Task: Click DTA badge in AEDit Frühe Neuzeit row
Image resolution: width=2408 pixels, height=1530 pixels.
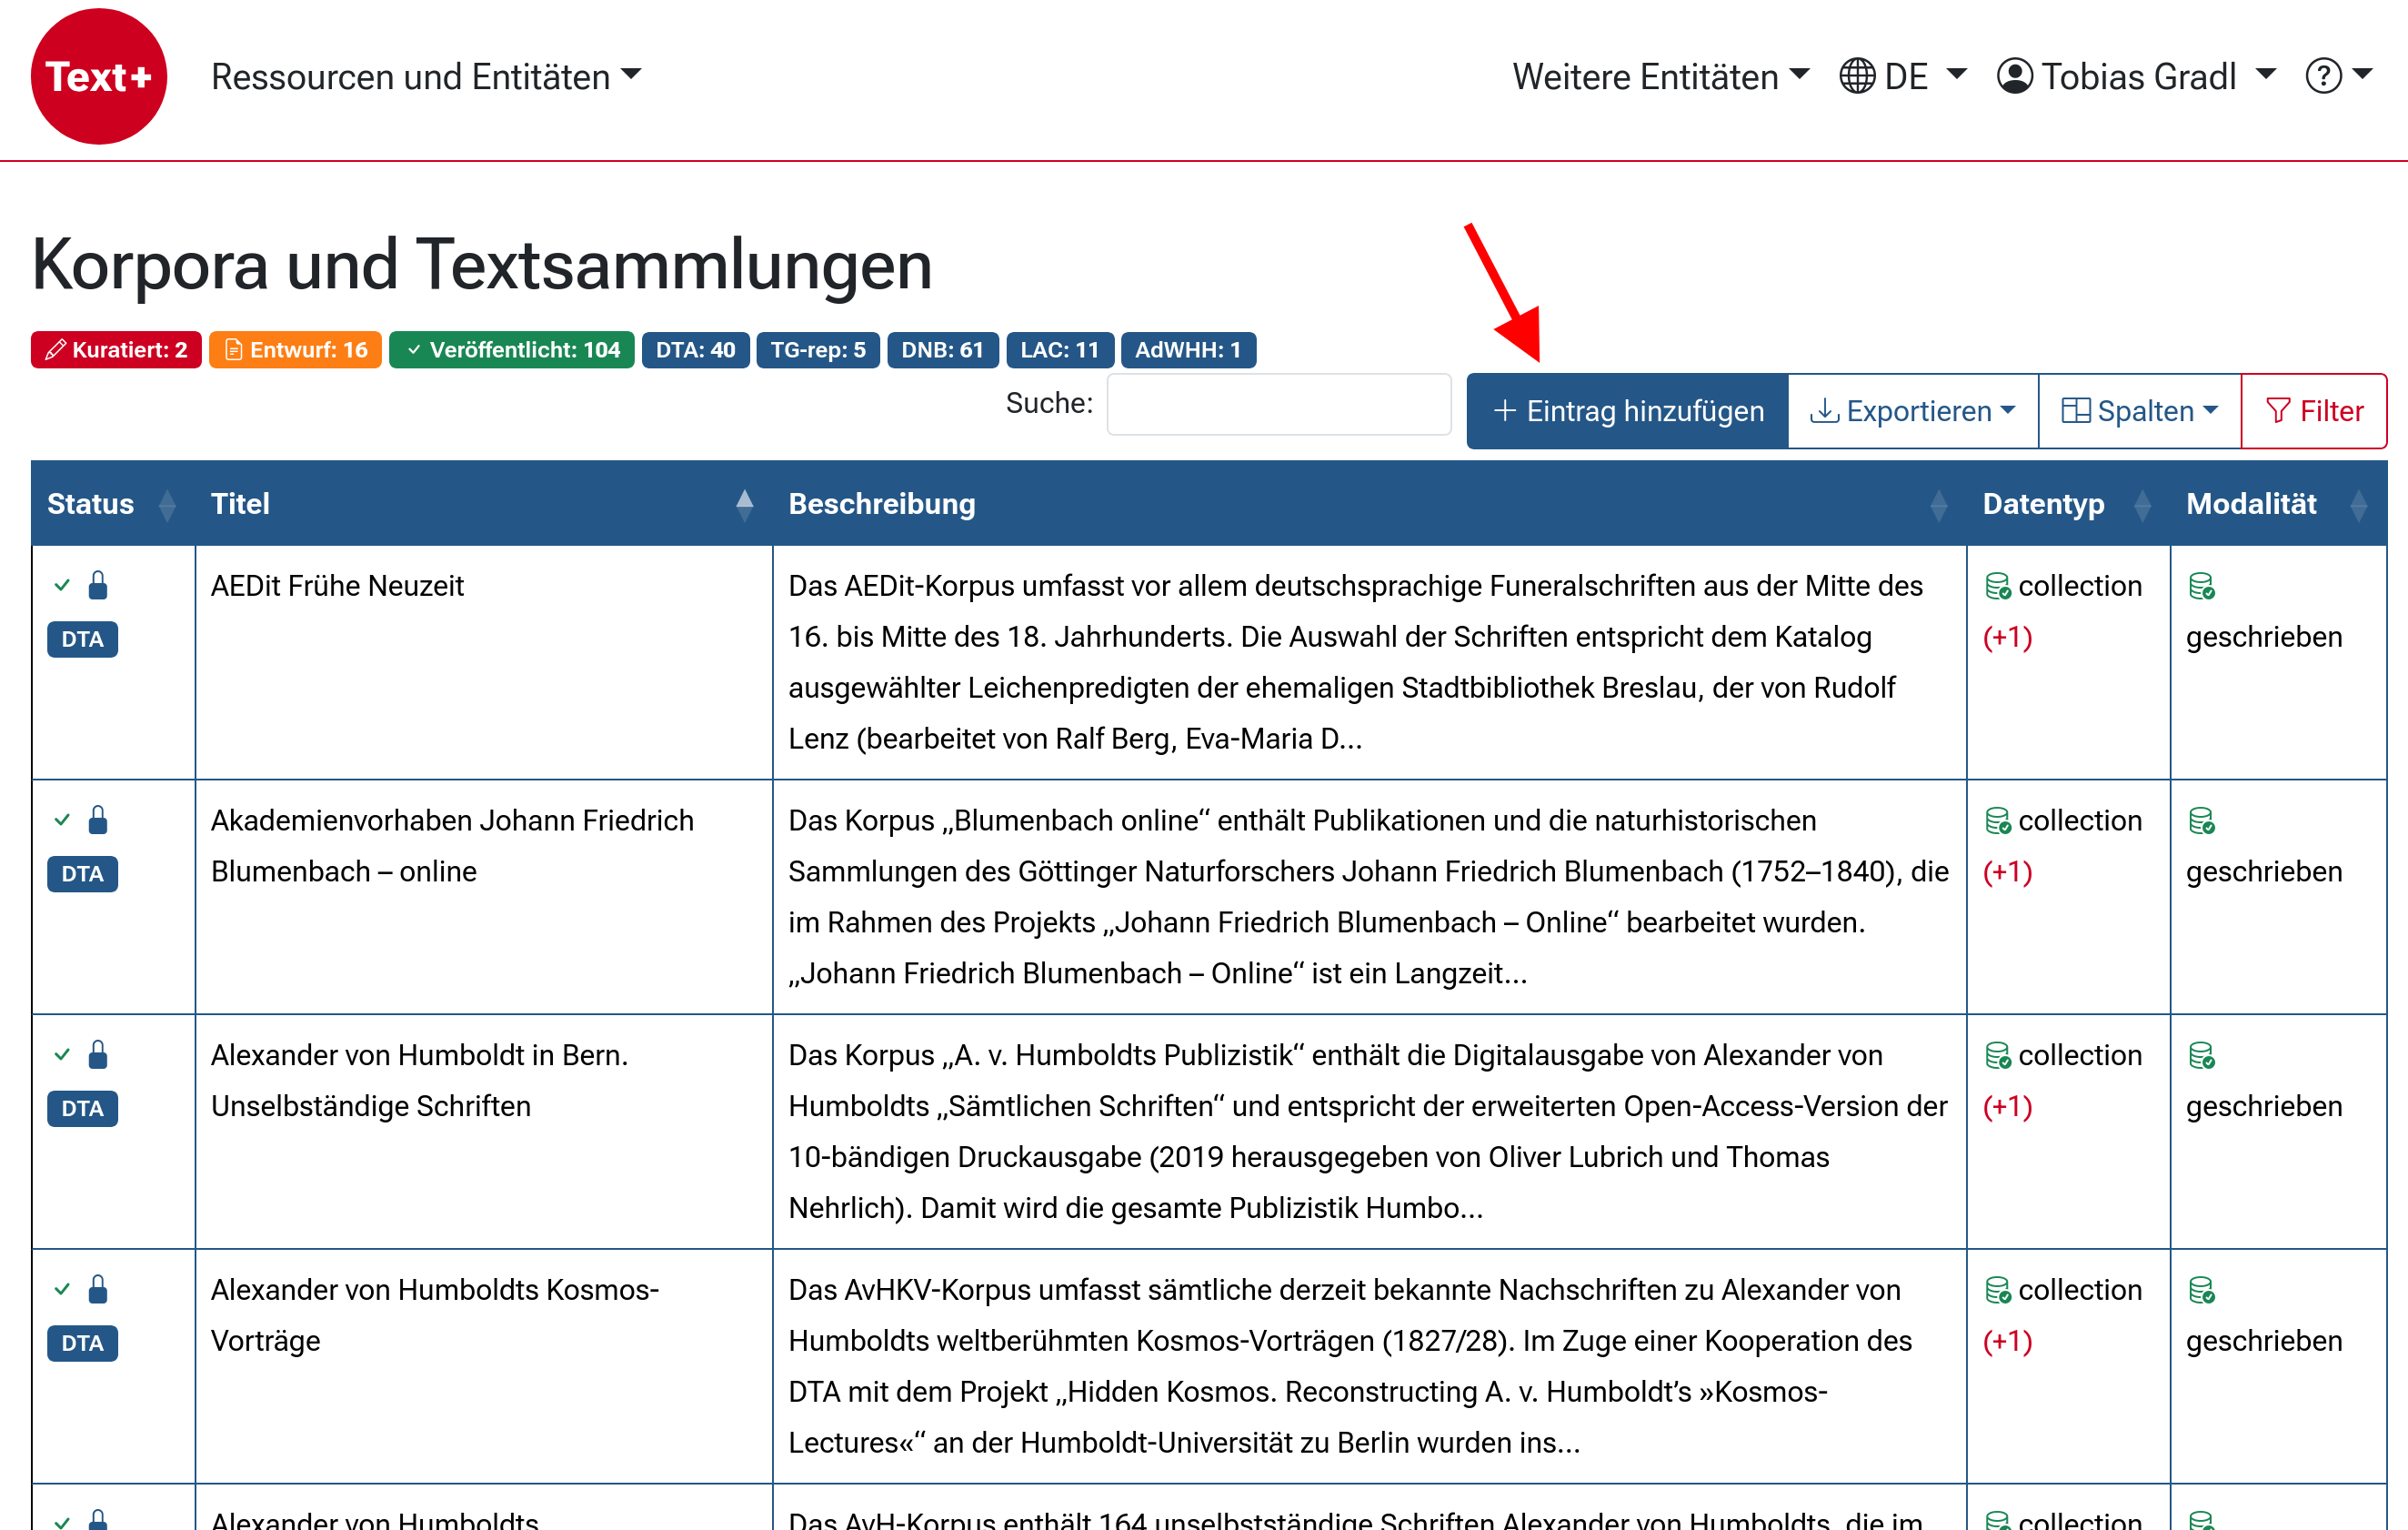Action: 82,639
